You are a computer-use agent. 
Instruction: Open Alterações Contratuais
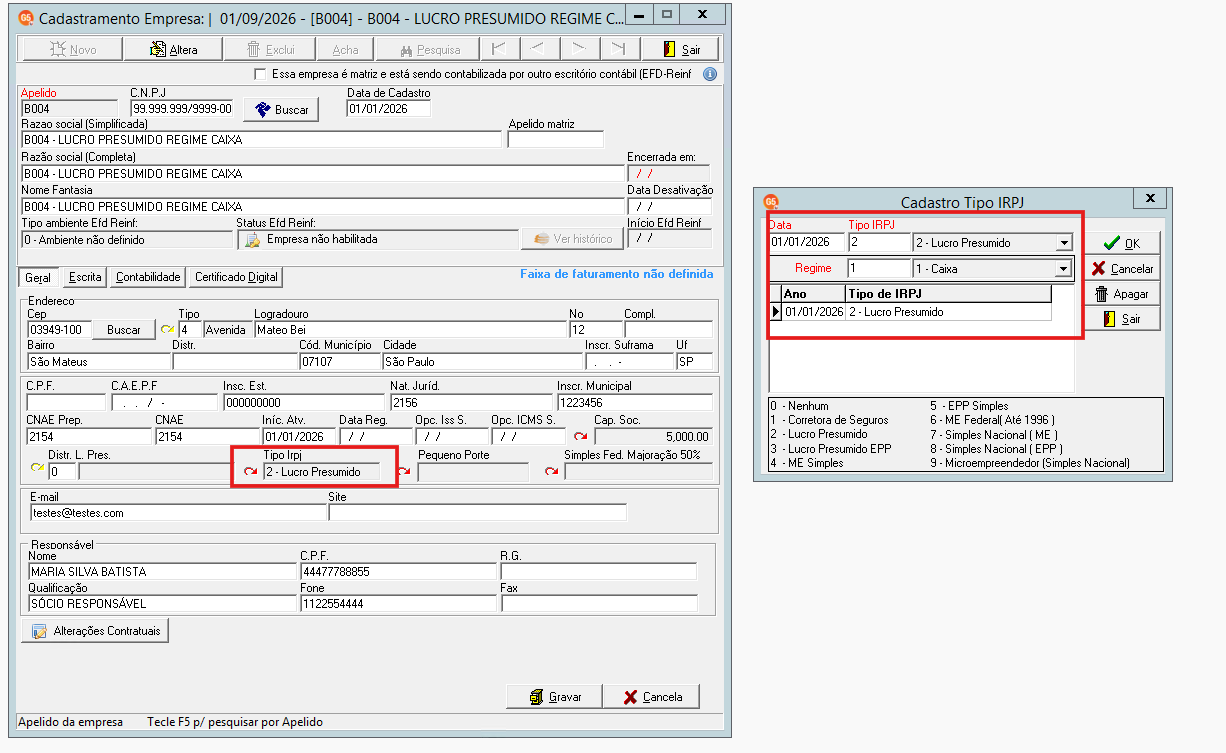95,631
